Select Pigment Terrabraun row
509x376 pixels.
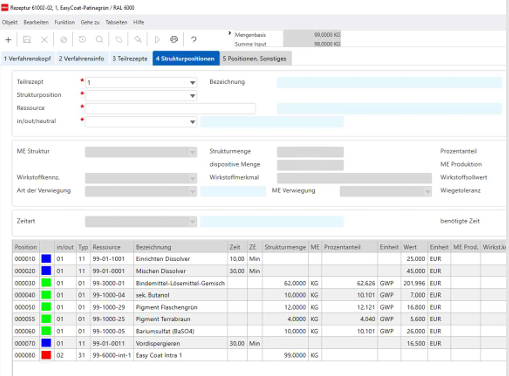click(x=259, y=319)
